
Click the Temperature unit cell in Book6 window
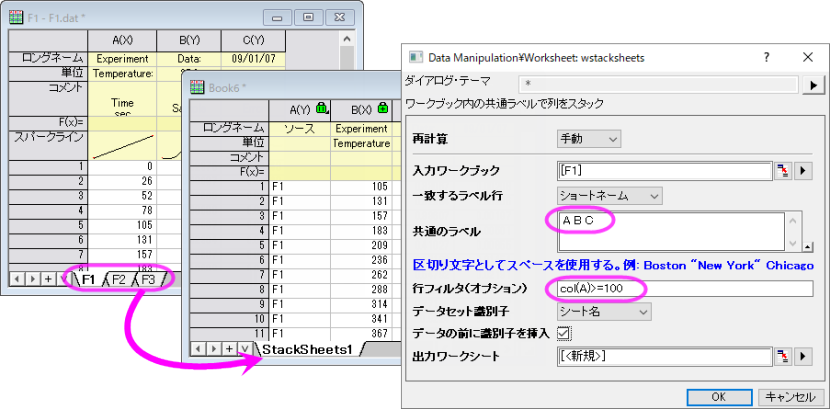[x=361, y=143]
